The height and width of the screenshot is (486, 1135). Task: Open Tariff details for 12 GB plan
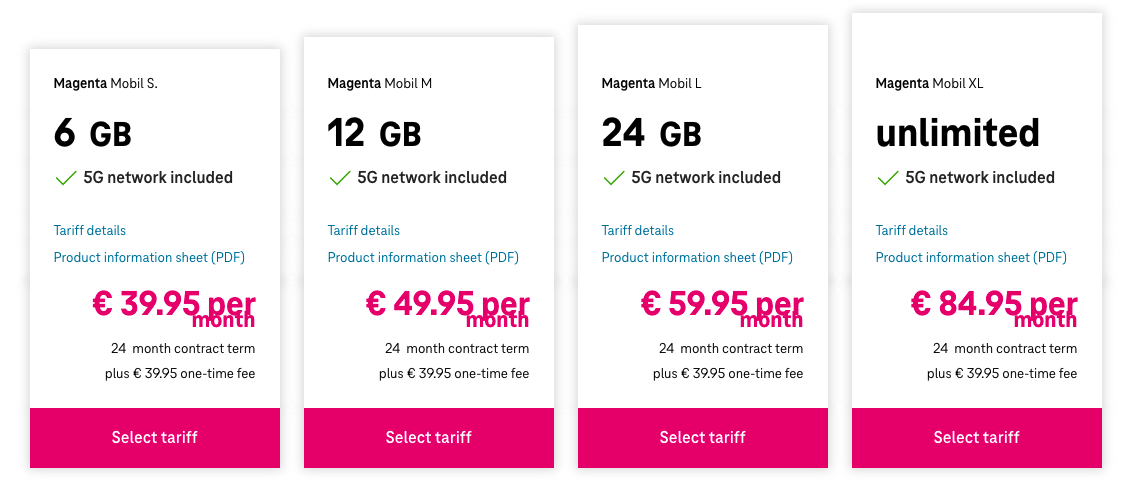[x=363, y=230]
